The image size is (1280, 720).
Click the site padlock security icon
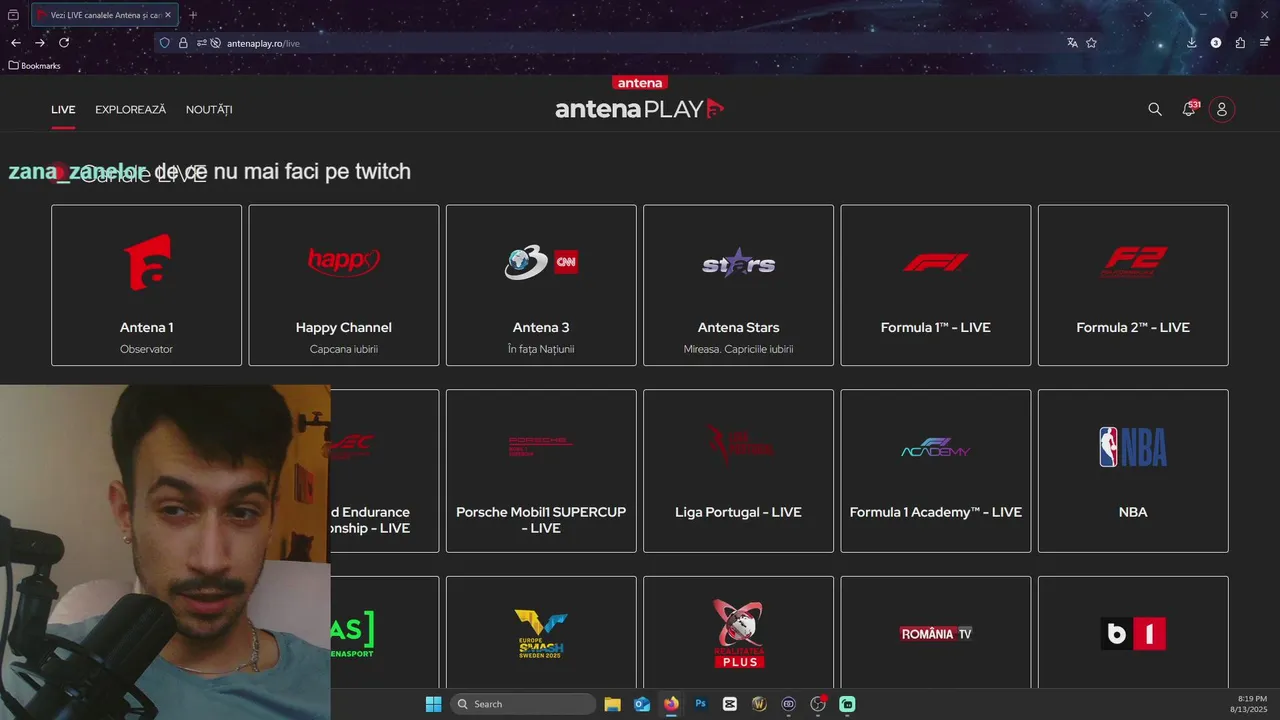click(183, 43)
